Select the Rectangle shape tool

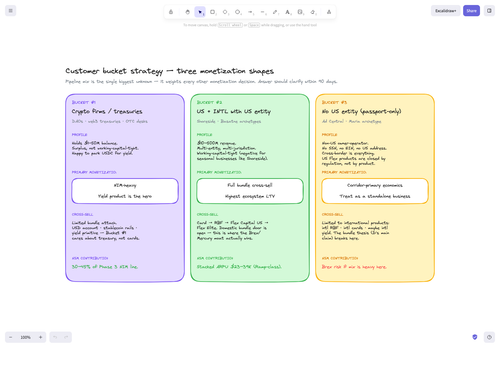pos(213,12)
